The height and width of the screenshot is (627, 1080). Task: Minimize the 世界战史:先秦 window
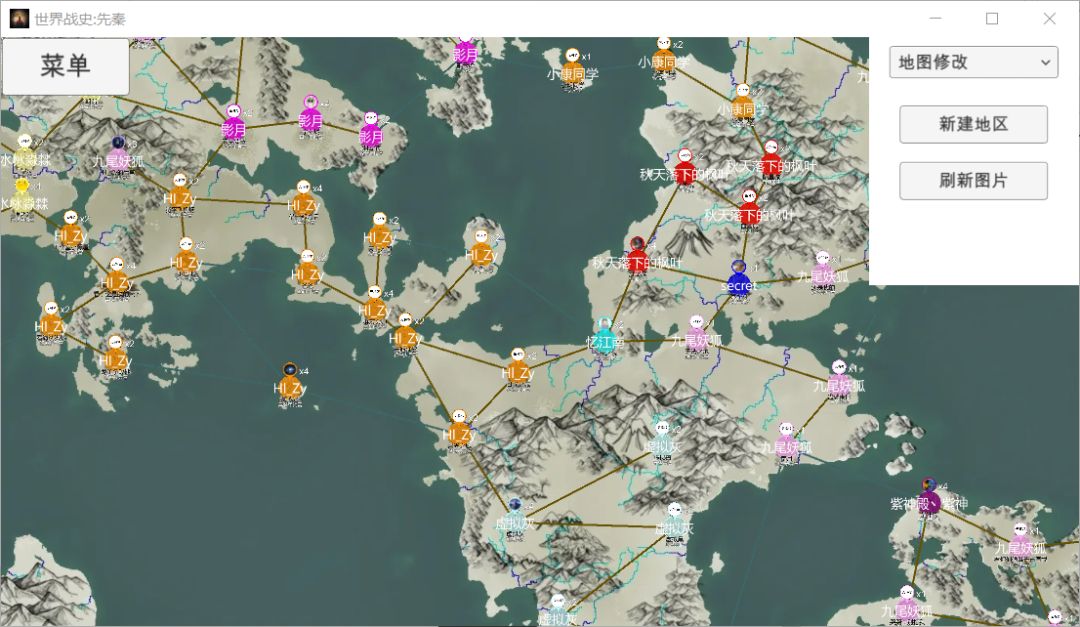pyautogui.click(x=935, y=19)
